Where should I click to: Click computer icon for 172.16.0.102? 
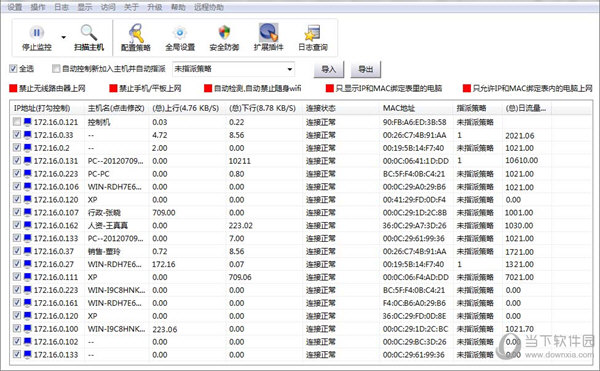[x=28, y=342]
